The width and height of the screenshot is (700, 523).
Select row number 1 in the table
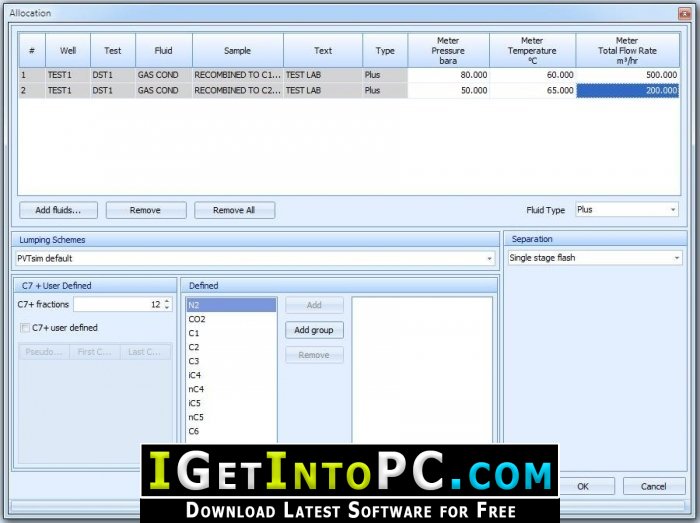pyautogui.click(x=32, y=75)
